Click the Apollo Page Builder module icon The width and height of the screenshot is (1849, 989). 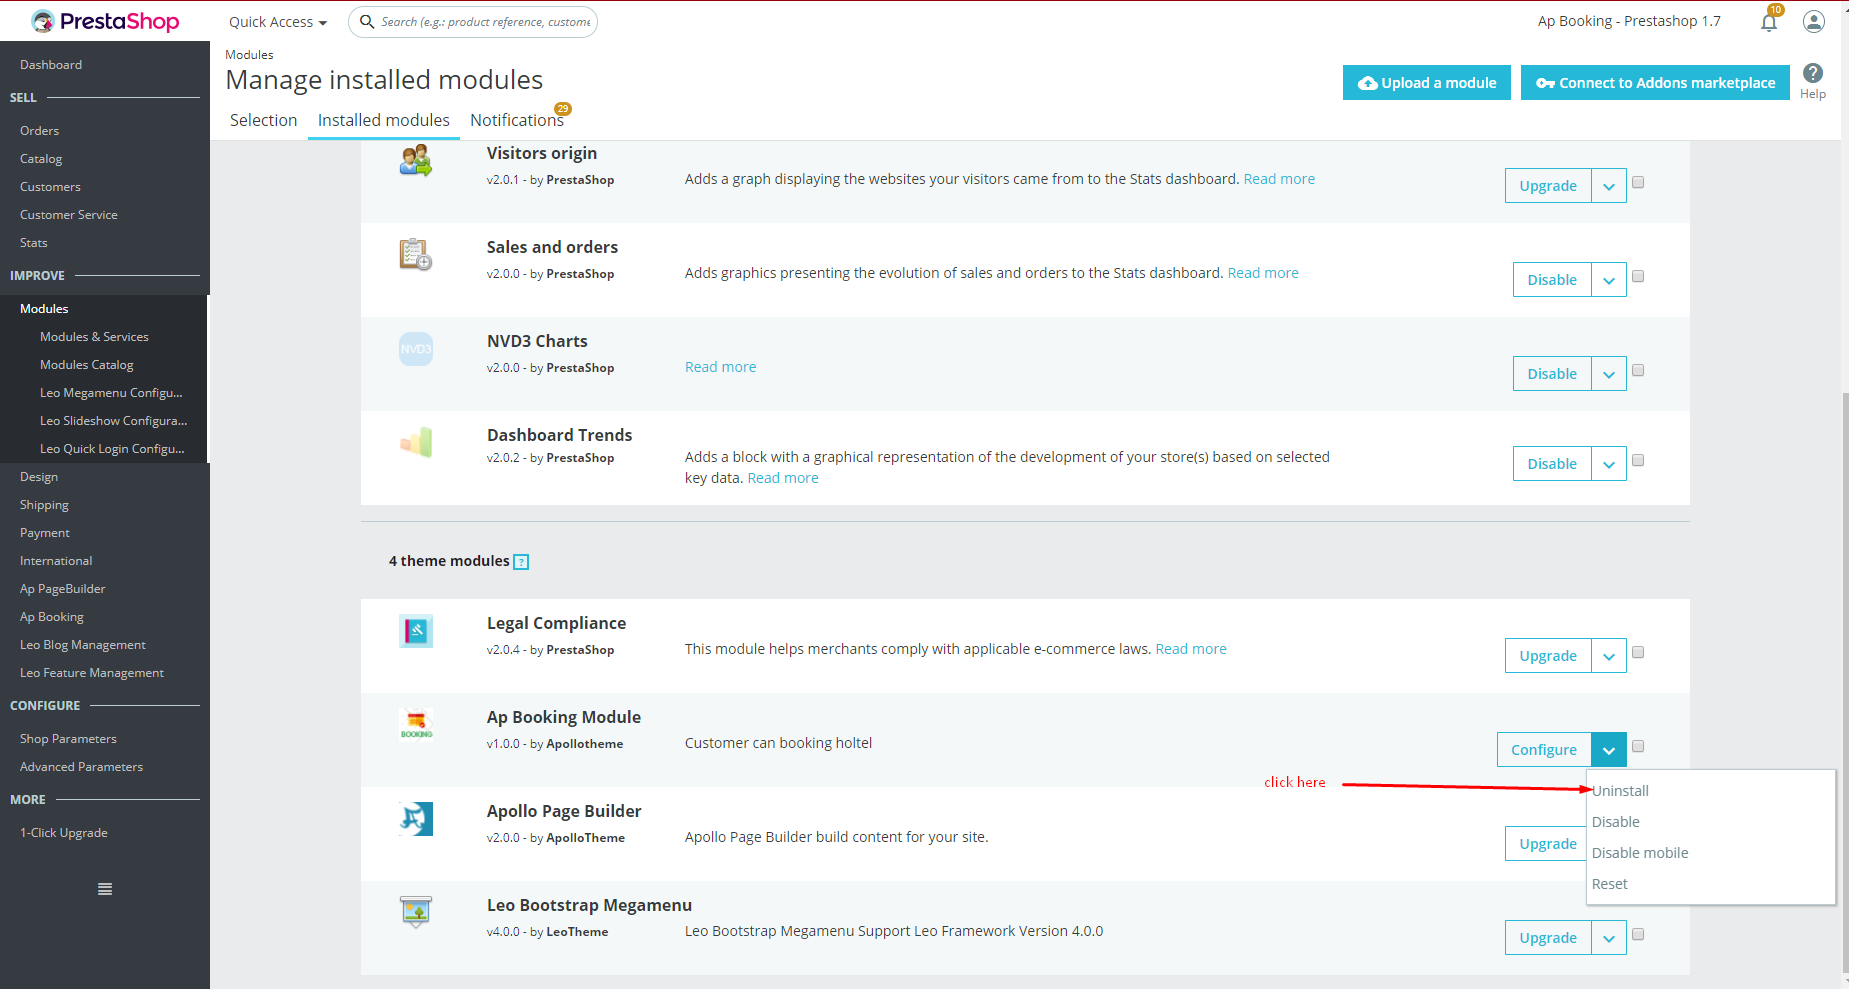point(416,818)
